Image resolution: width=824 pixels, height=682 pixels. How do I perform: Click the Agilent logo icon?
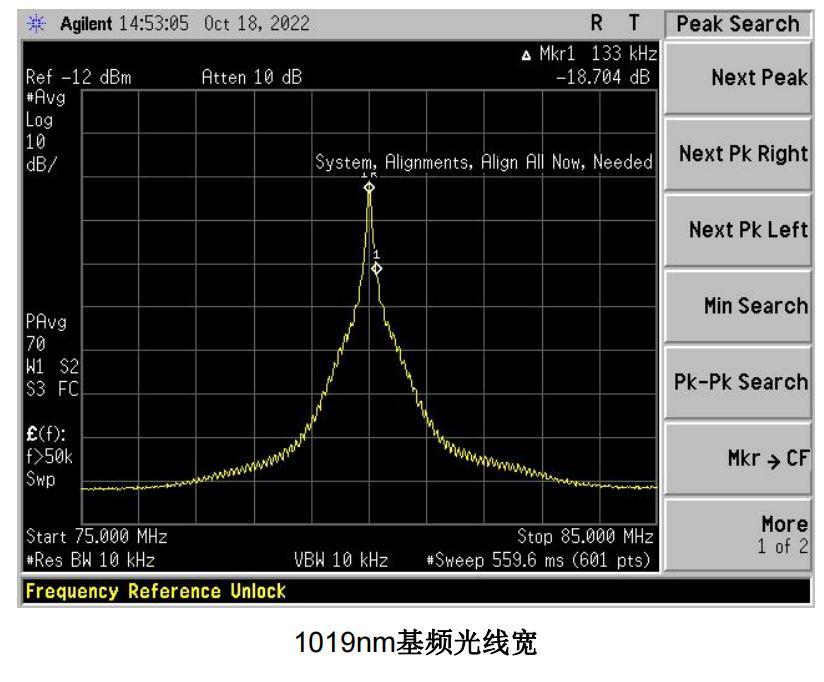click(39, 24)
